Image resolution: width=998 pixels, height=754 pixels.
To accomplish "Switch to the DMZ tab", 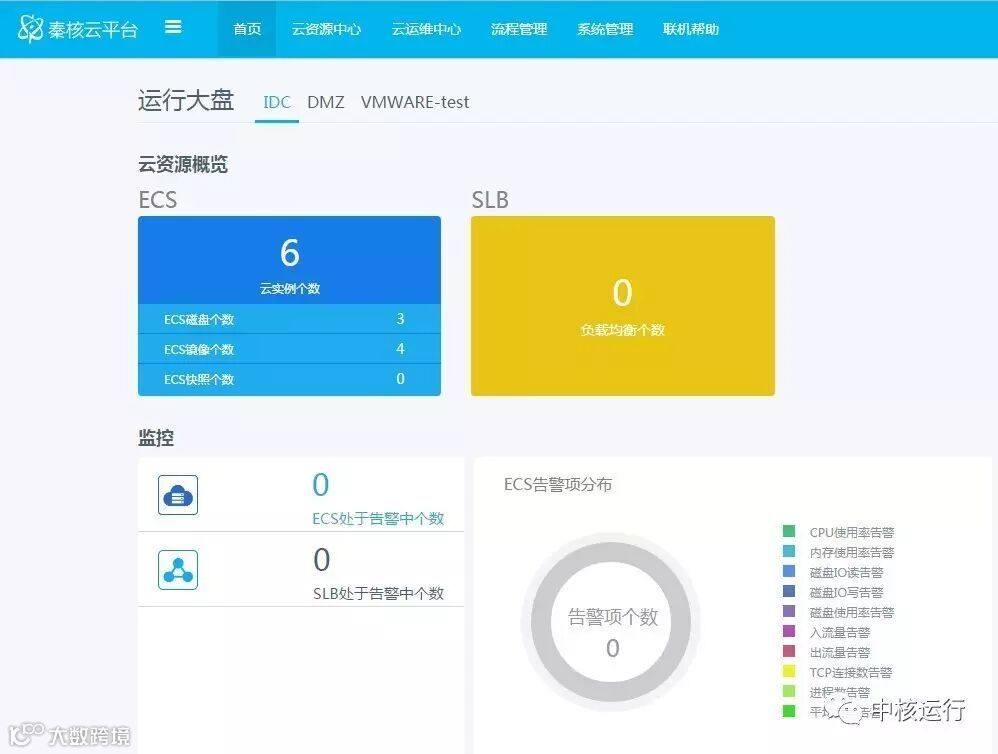I will pyautogui.click(x=326, y=102).
